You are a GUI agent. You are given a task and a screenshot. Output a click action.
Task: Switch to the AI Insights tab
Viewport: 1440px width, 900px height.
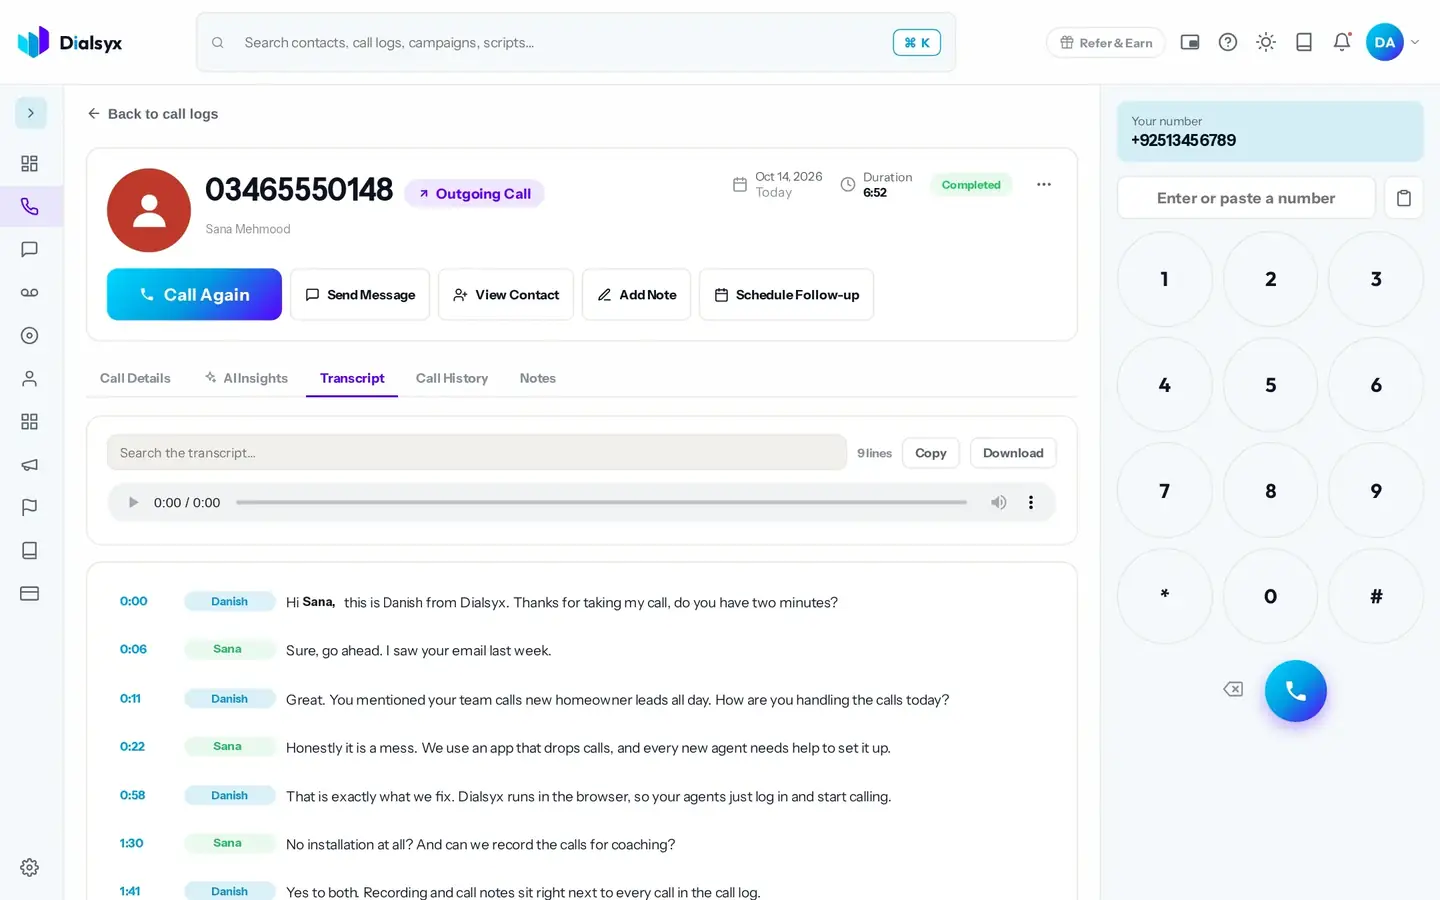246,378
